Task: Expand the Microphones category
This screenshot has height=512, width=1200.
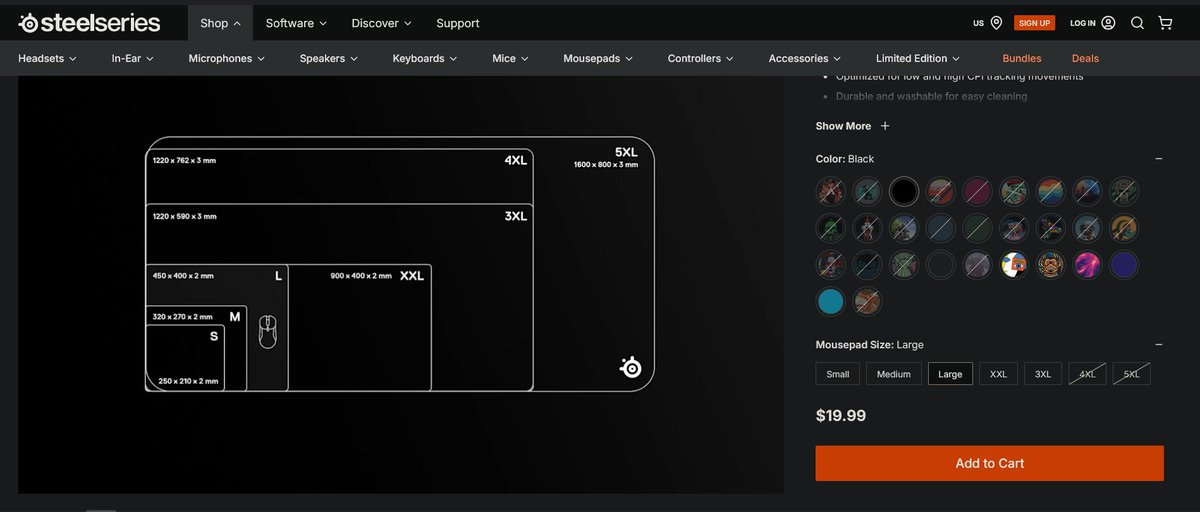Action: 227,58
